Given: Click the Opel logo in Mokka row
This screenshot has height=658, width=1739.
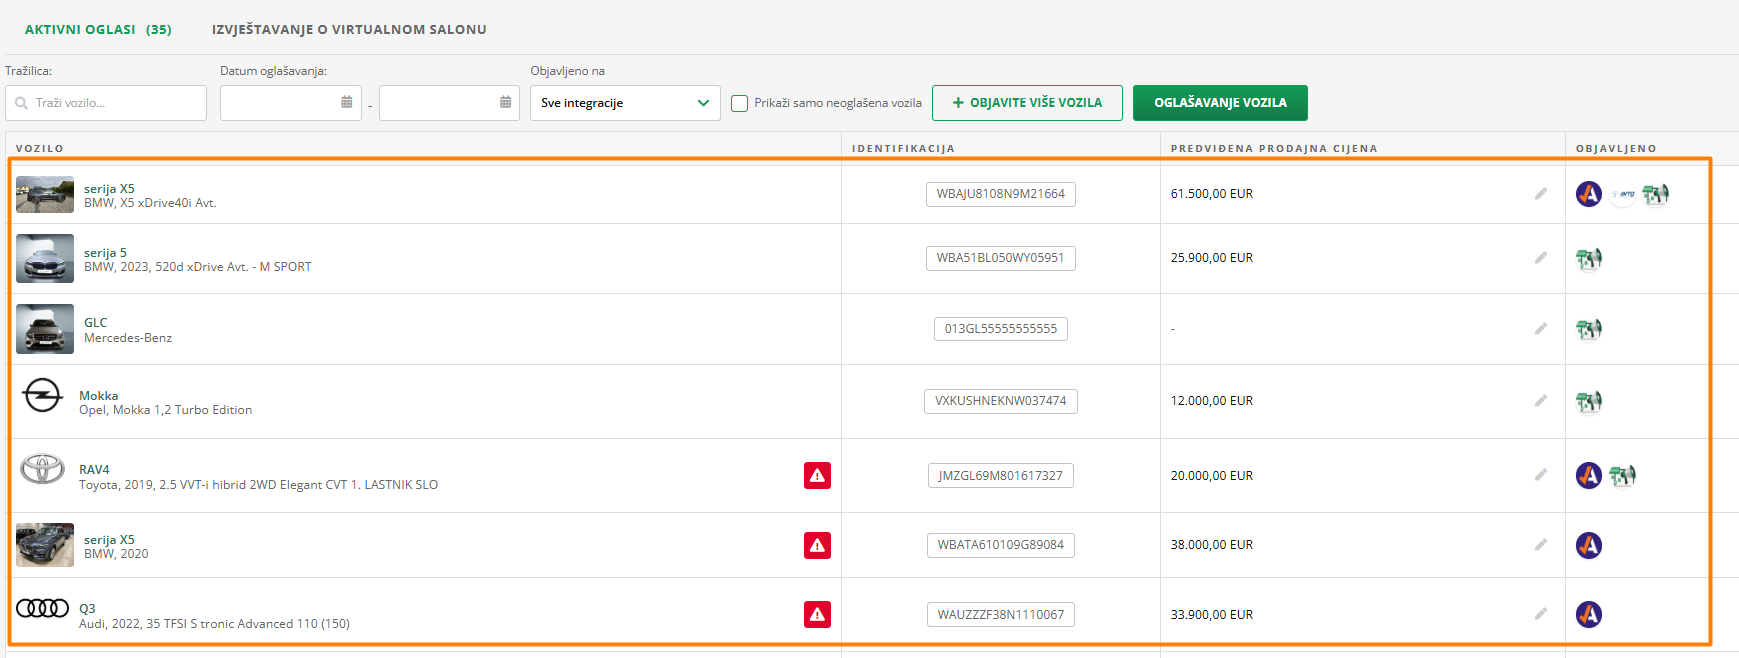Looking at the screenshot, I should (x=43, y=396).
